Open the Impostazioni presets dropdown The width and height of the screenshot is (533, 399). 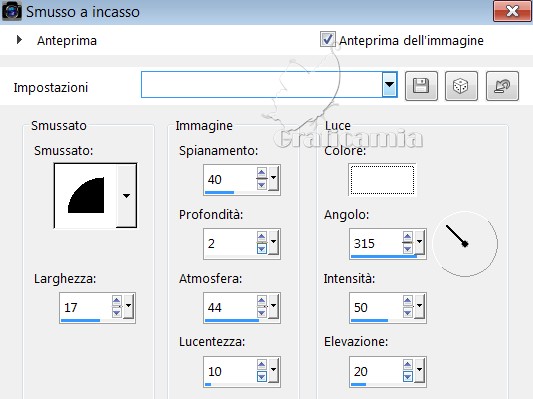point(390,84)
